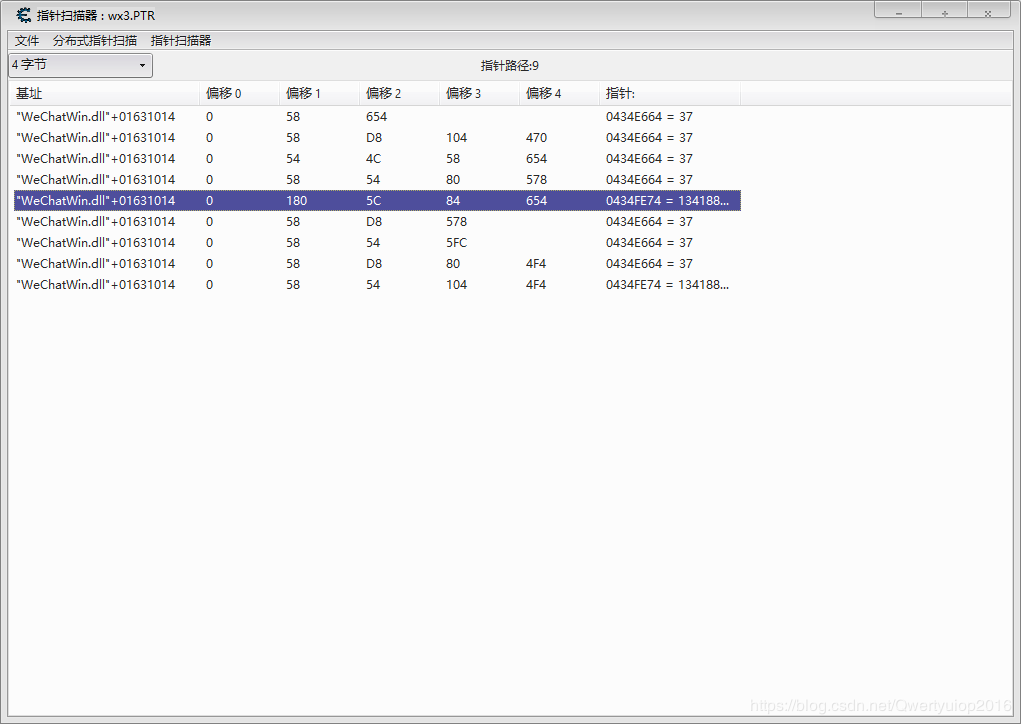1021x724 pixels.
Task: Sort by the 偏移 3 column header
Action: pyautogui.click(x=480, y=93)
